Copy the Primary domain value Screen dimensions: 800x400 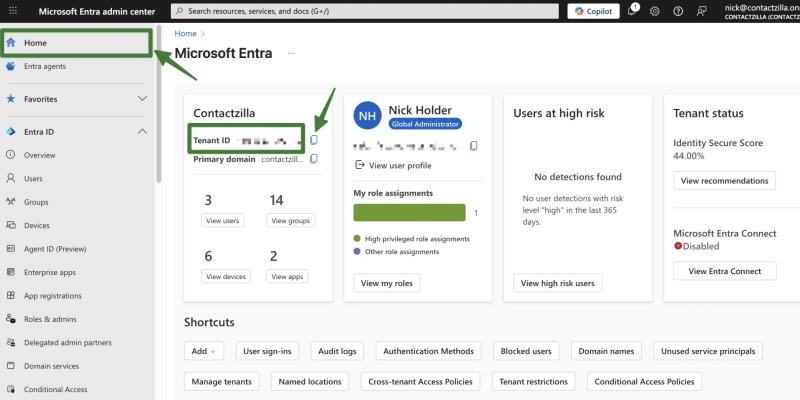click(x=314, y=159)
